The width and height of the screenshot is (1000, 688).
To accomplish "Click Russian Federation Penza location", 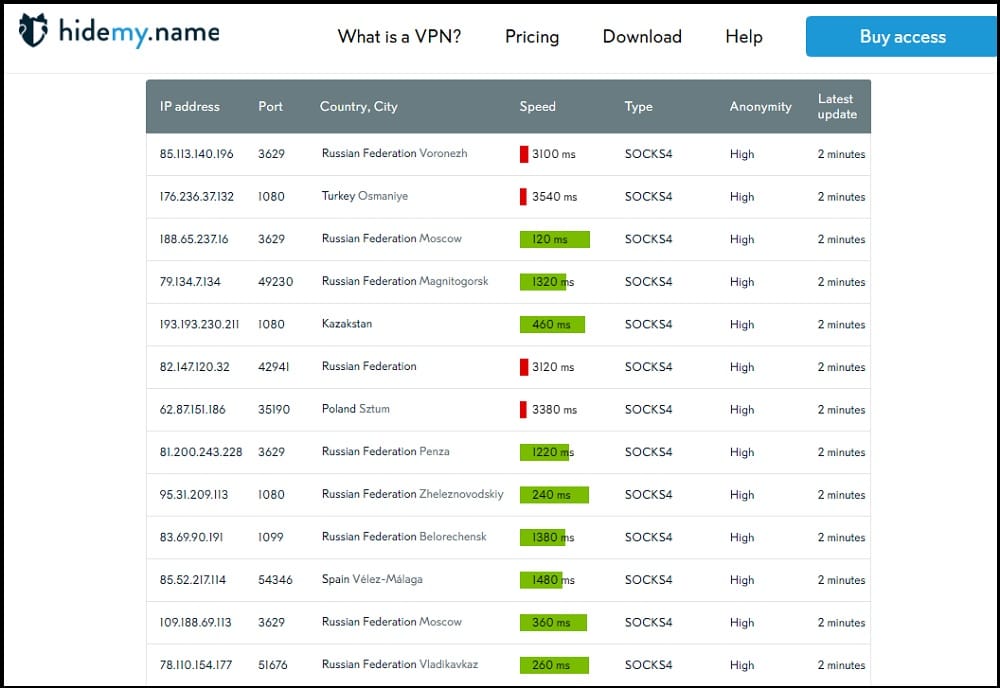I will pos(385,451).
